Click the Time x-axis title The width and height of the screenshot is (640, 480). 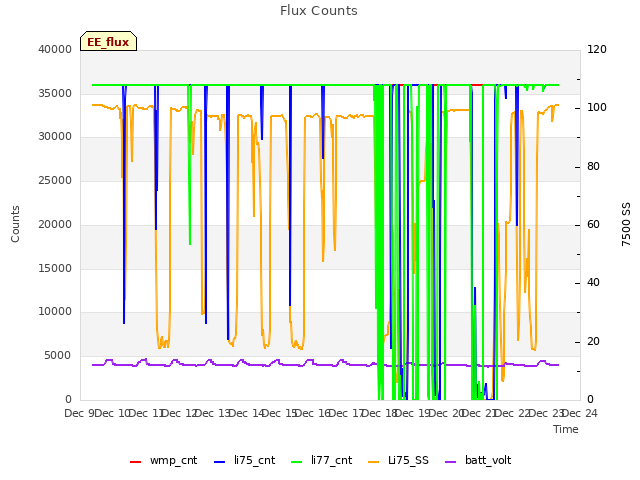566,429
